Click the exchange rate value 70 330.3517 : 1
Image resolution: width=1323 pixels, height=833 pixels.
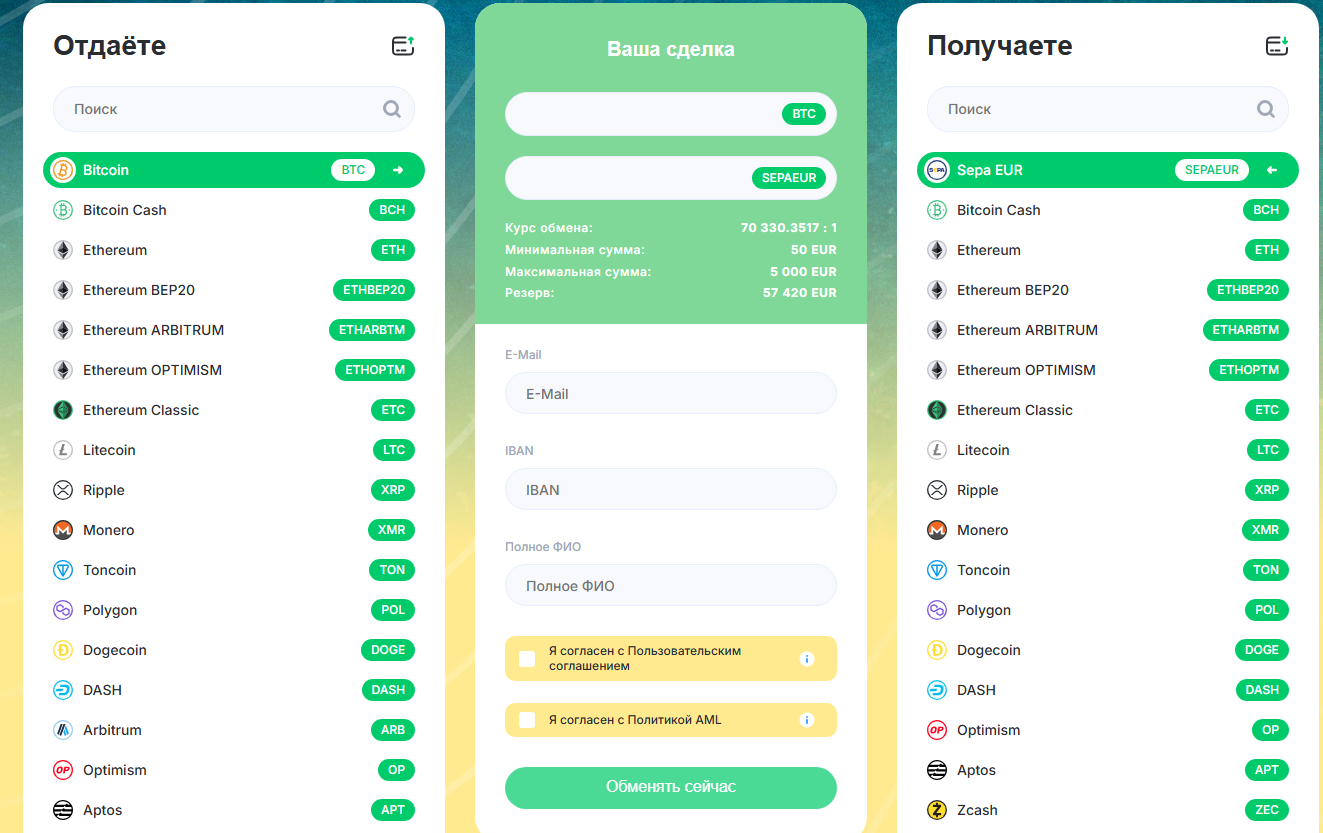[789, 228]
